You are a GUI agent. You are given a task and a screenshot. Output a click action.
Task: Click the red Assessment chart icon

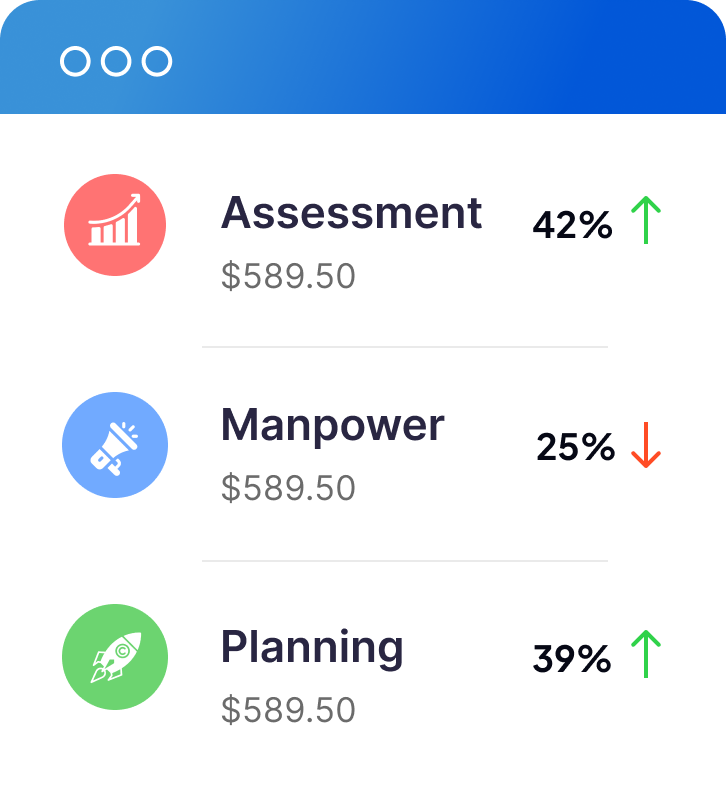(115, 225)
